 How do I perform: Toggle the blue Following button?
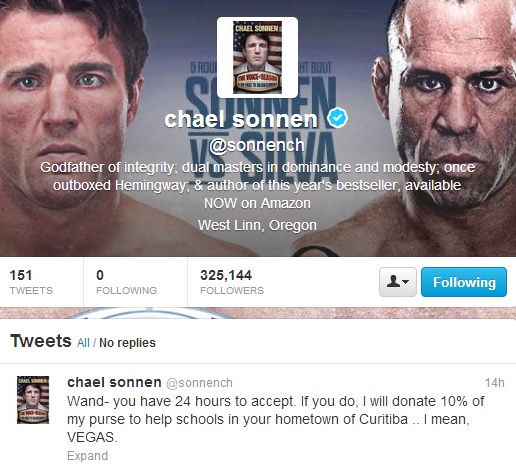[x=464, y=282]
